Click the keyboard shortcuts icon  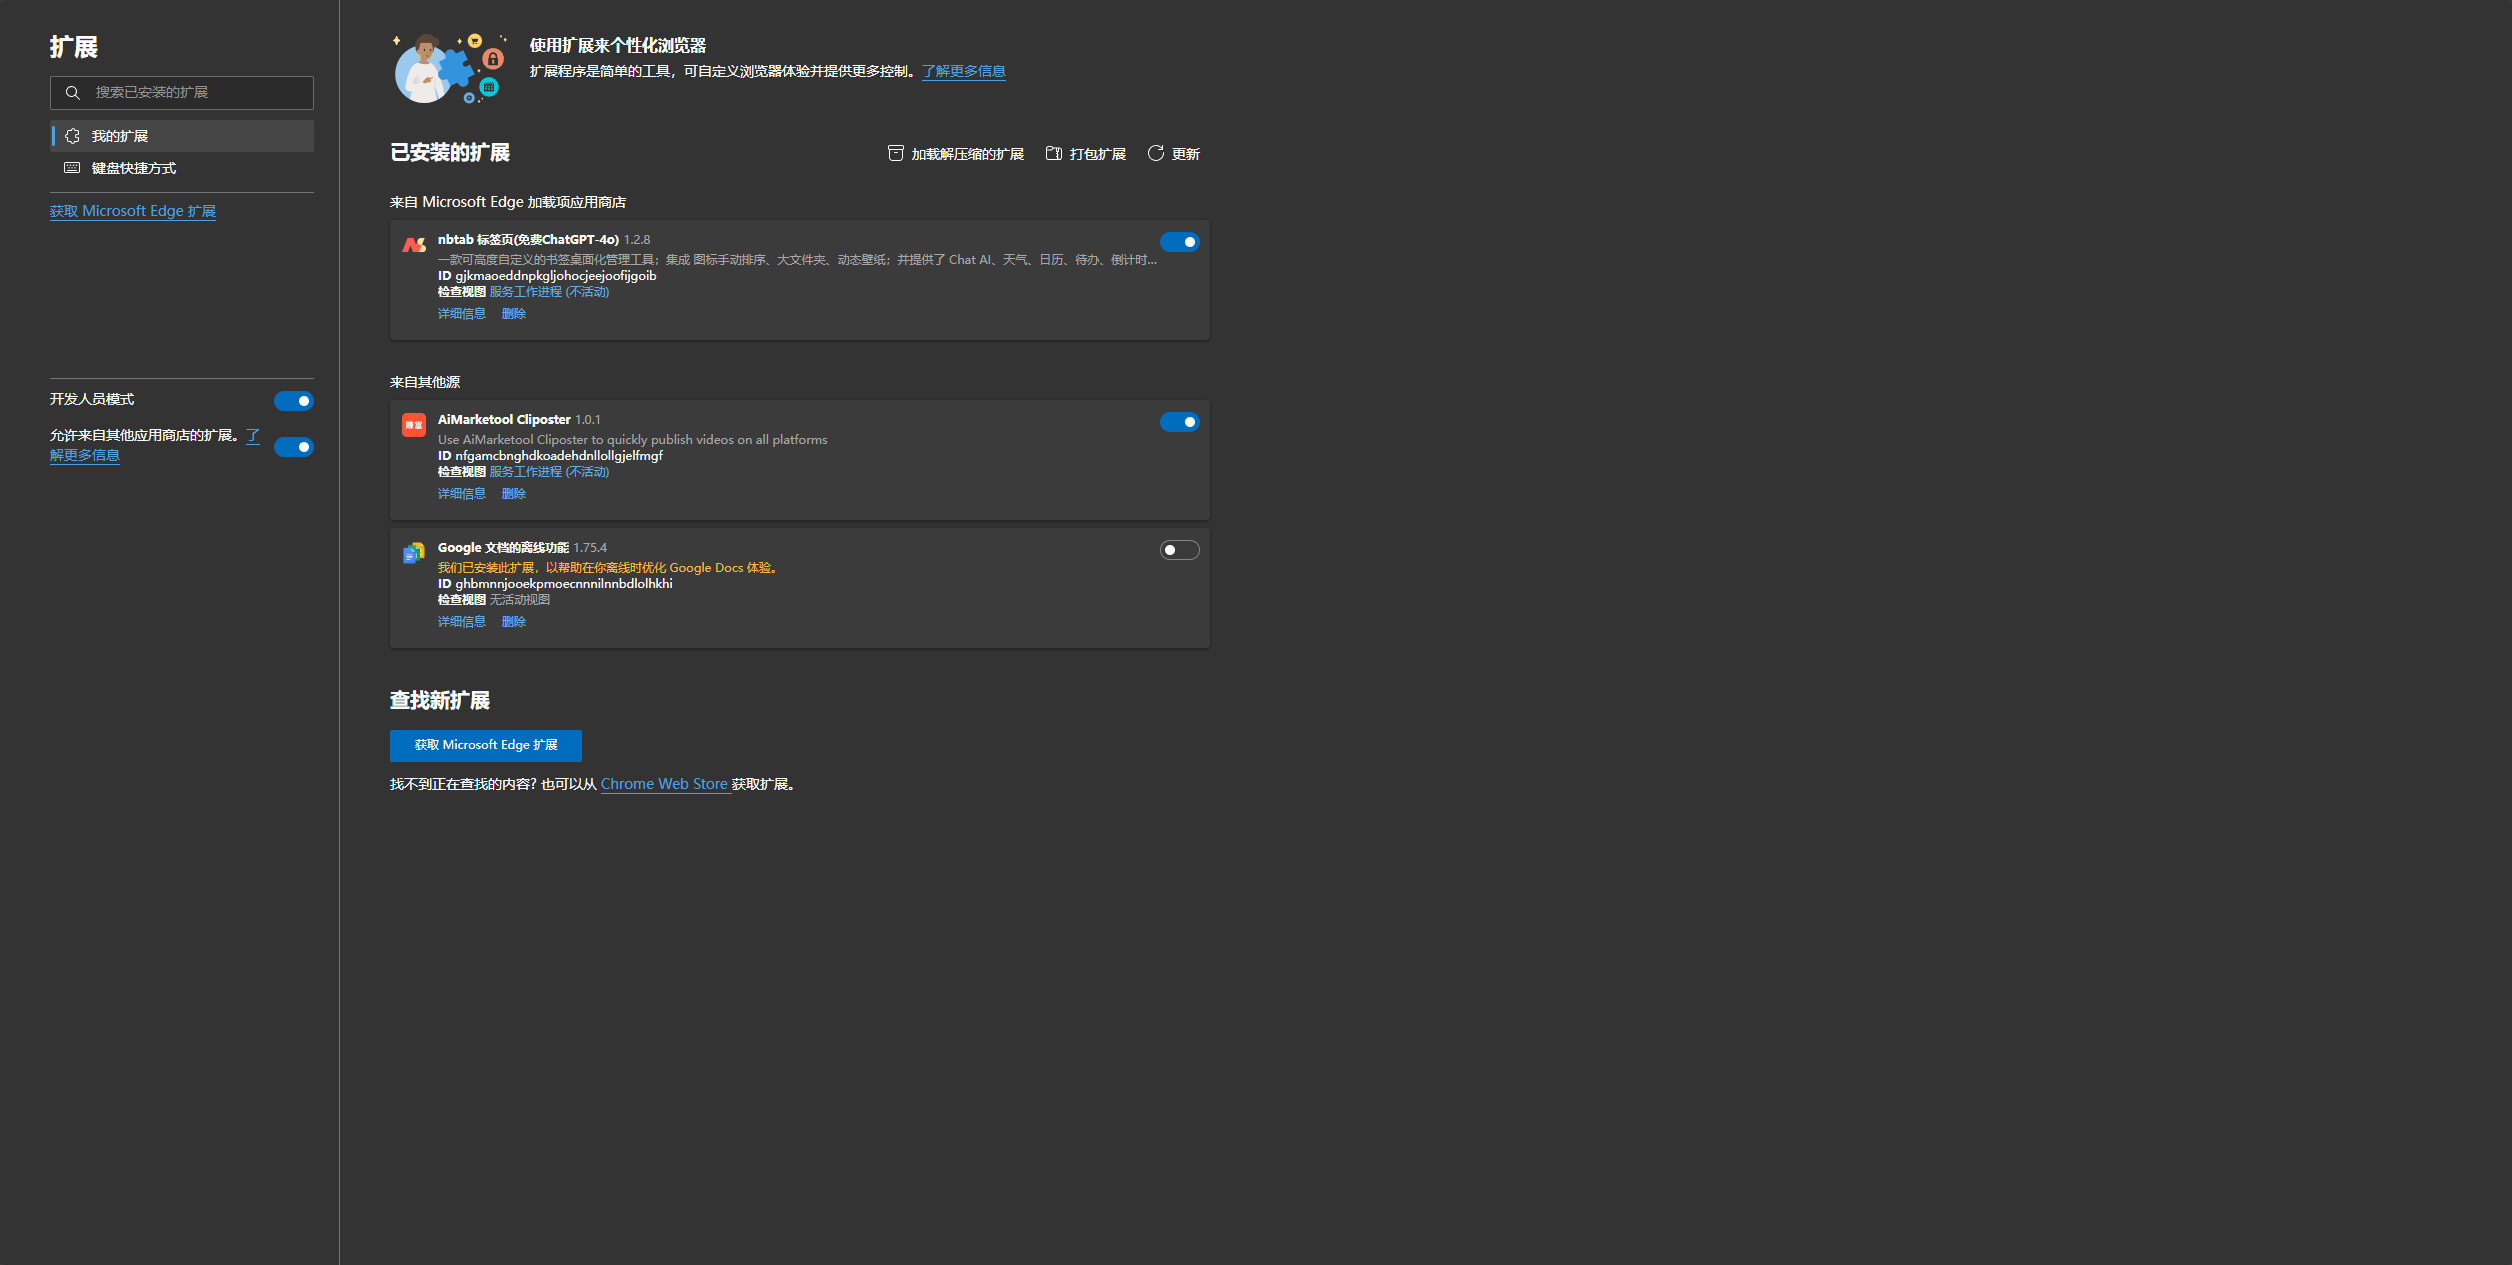72,168
